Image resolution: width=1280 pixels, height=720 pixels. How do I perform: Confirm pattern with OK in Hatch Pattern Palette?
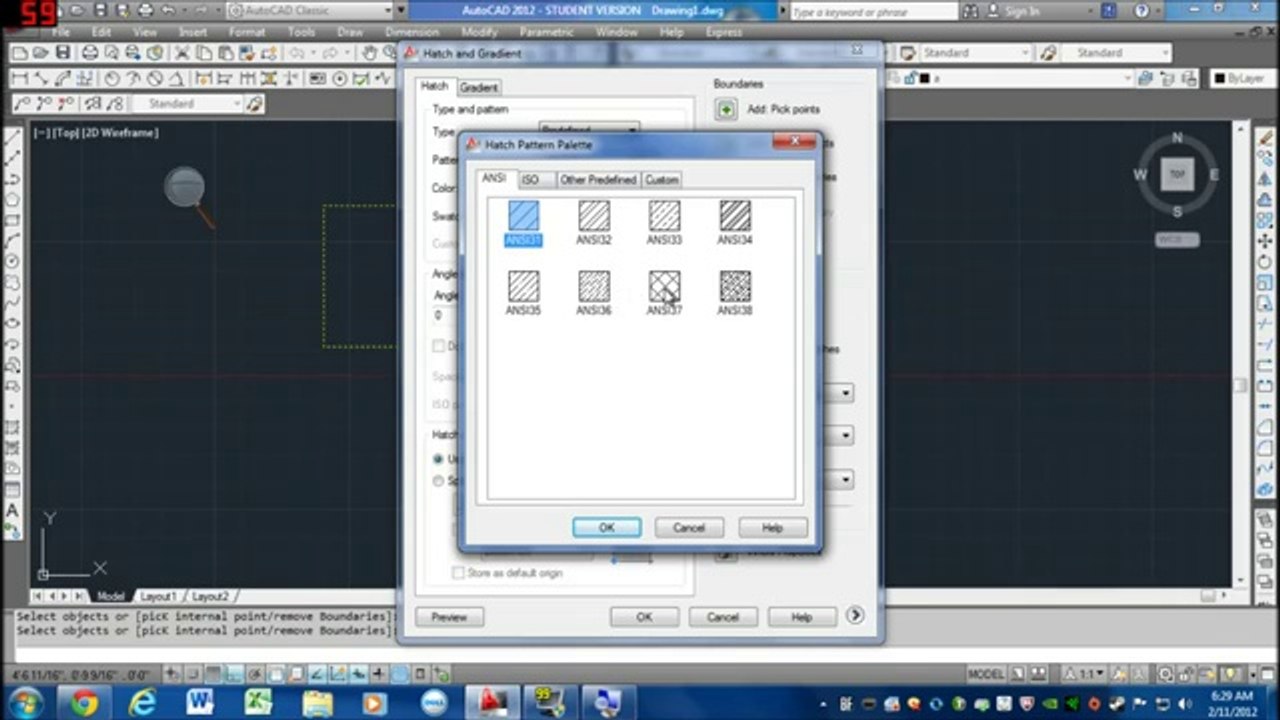click(607, 527)
